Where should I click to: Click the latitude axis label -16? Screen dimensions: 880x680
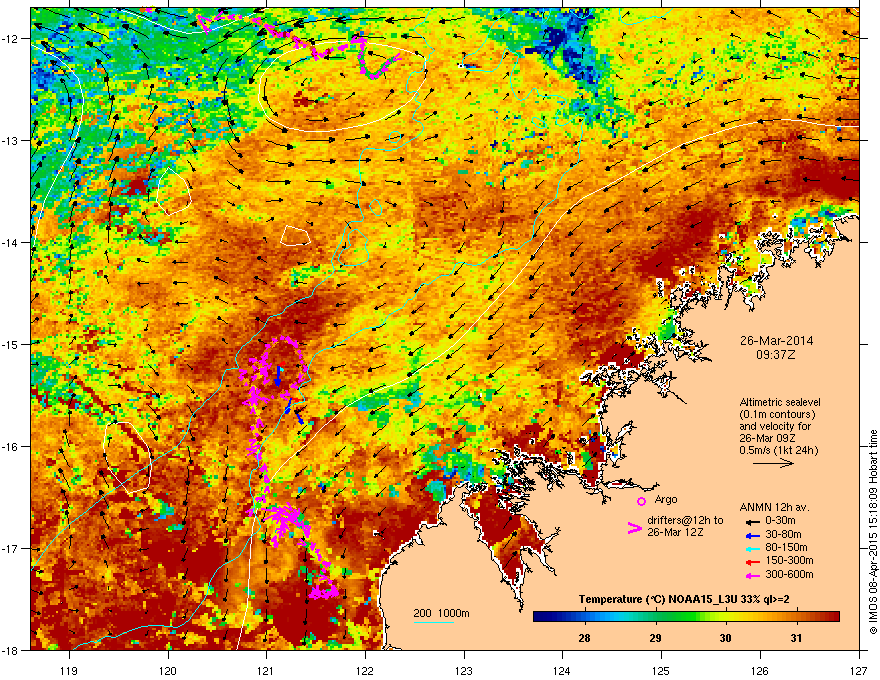pos(10,447)
